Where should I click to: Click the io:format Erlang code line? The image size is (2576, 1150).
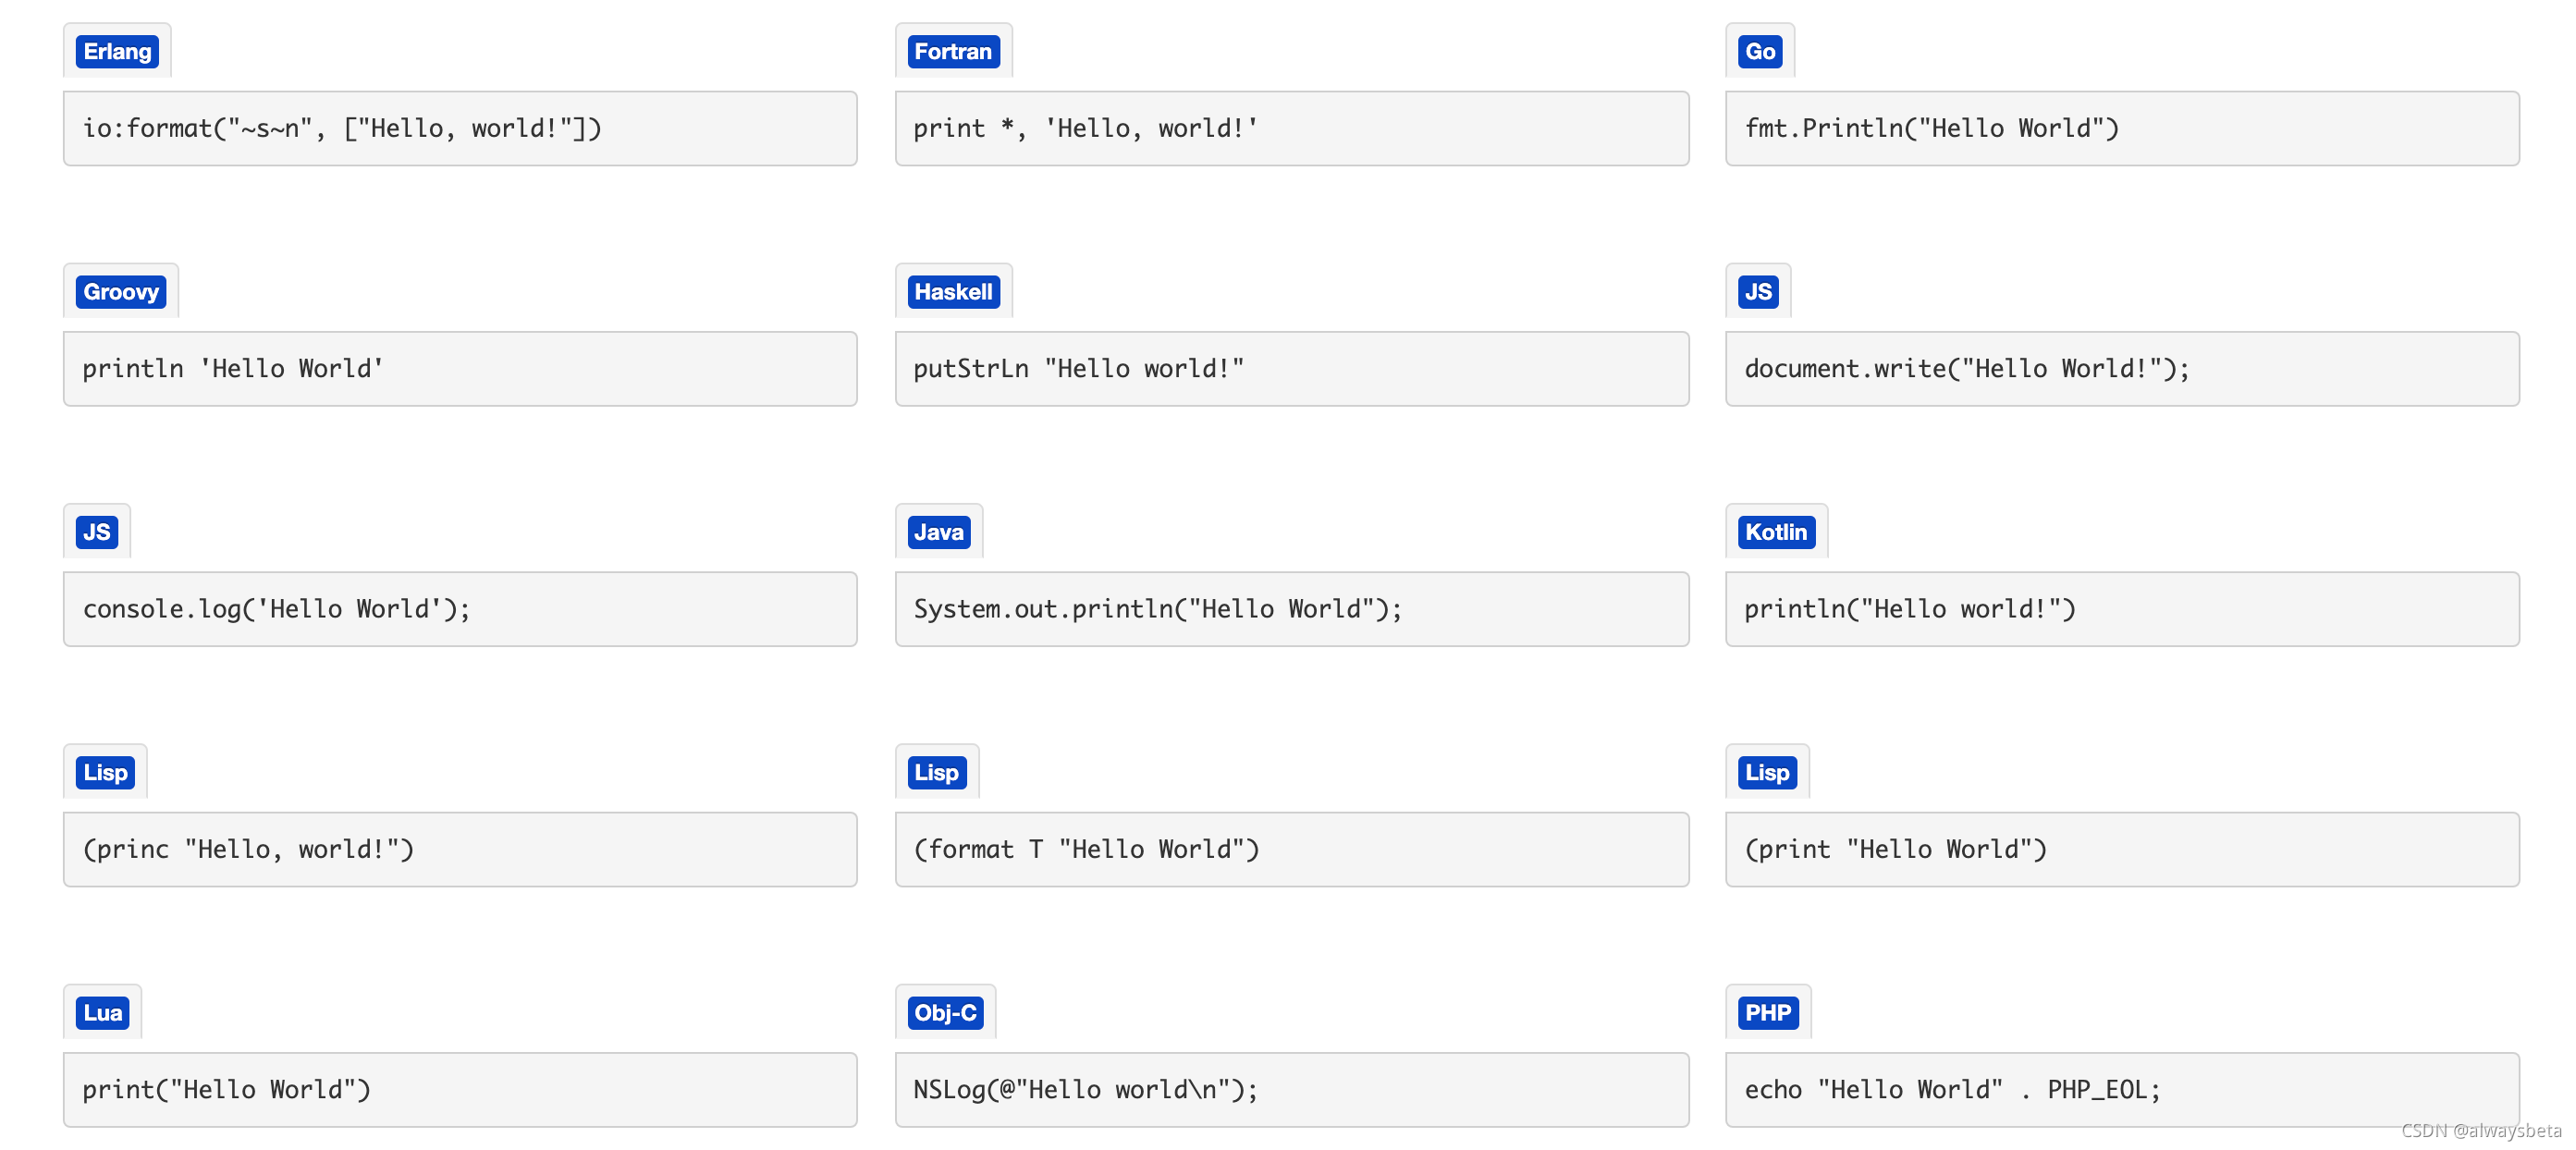(460, 129)
